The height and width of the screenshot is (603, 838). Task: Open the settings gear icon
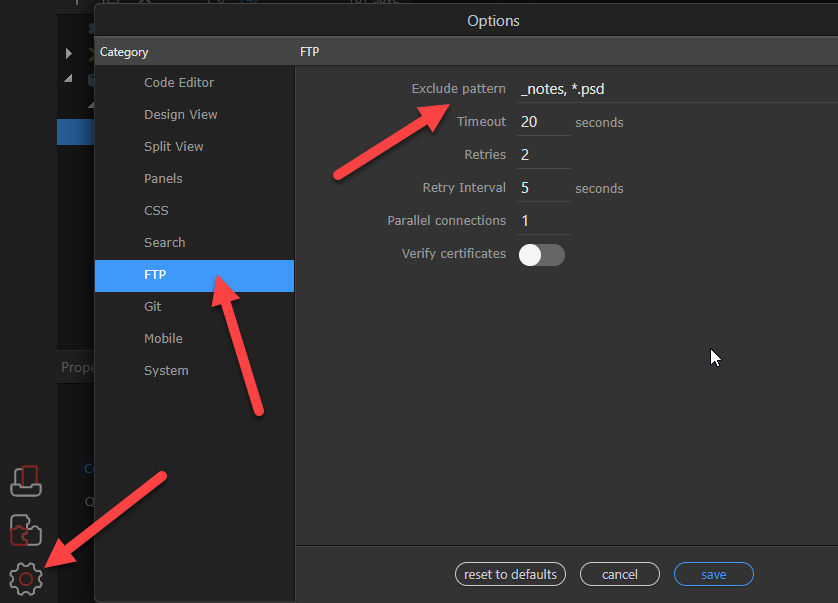[x=26, y=578]
